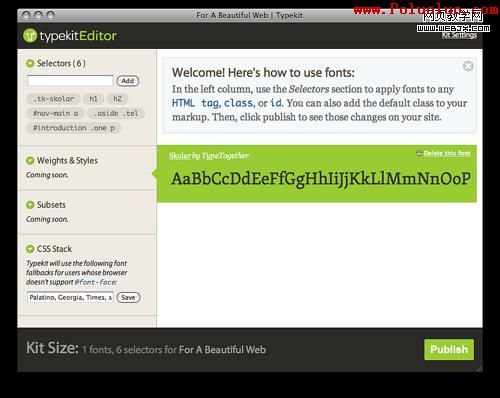The image size is (500, 398).
Task: Save the CSS Stack fallbacks
Action: tap(128, 297)
